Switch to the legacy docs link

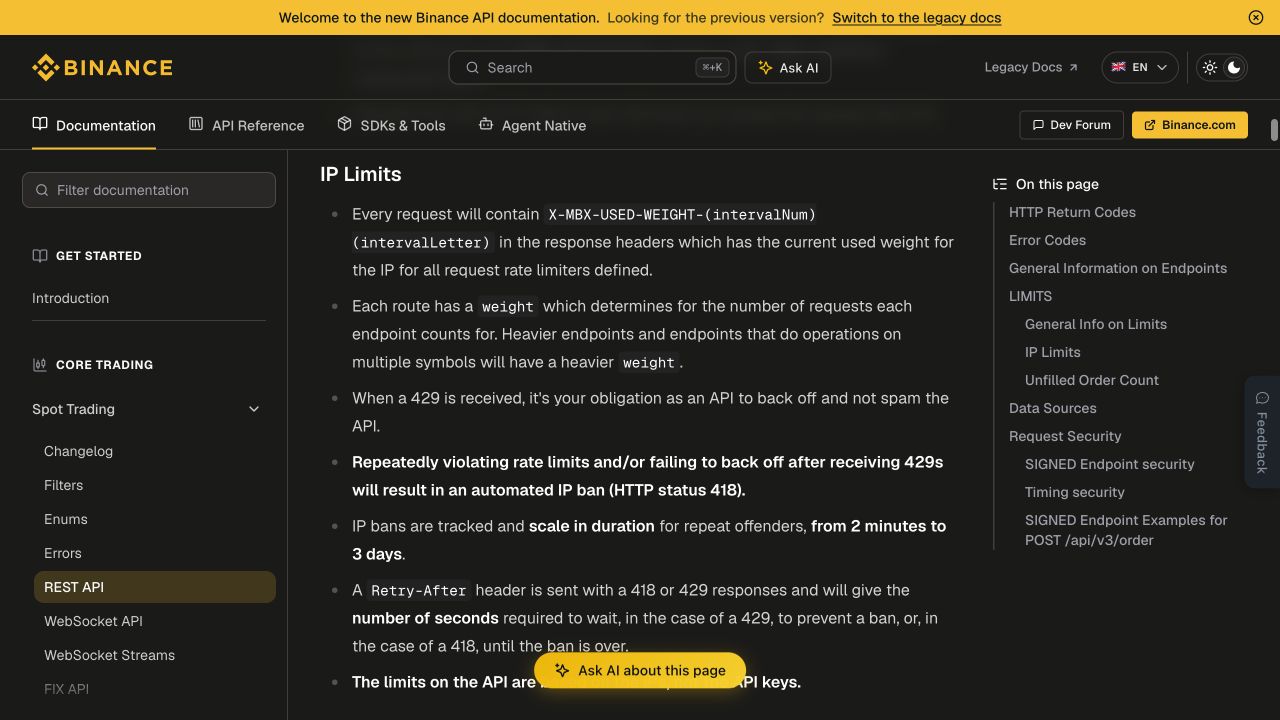point(916,17)
